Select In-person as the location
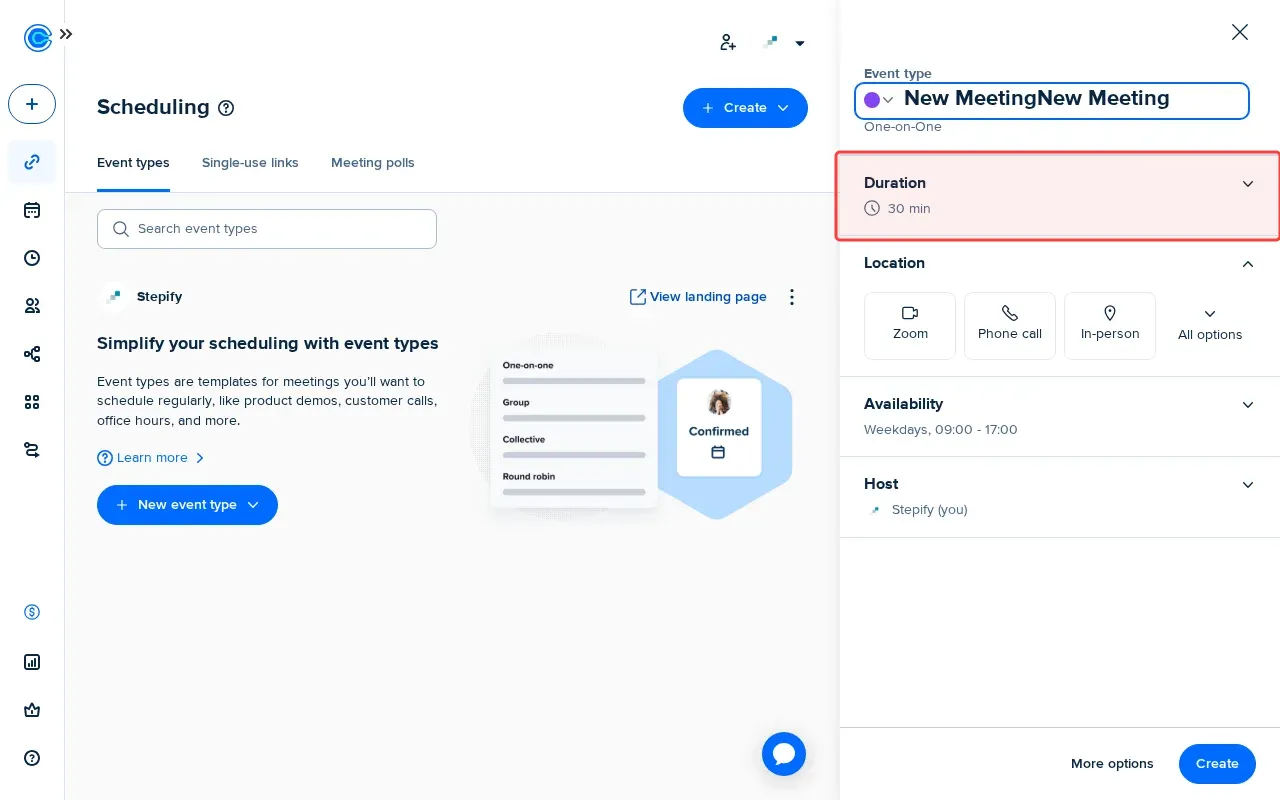This screenshot has height=800, width=1280. [1109, 325]
